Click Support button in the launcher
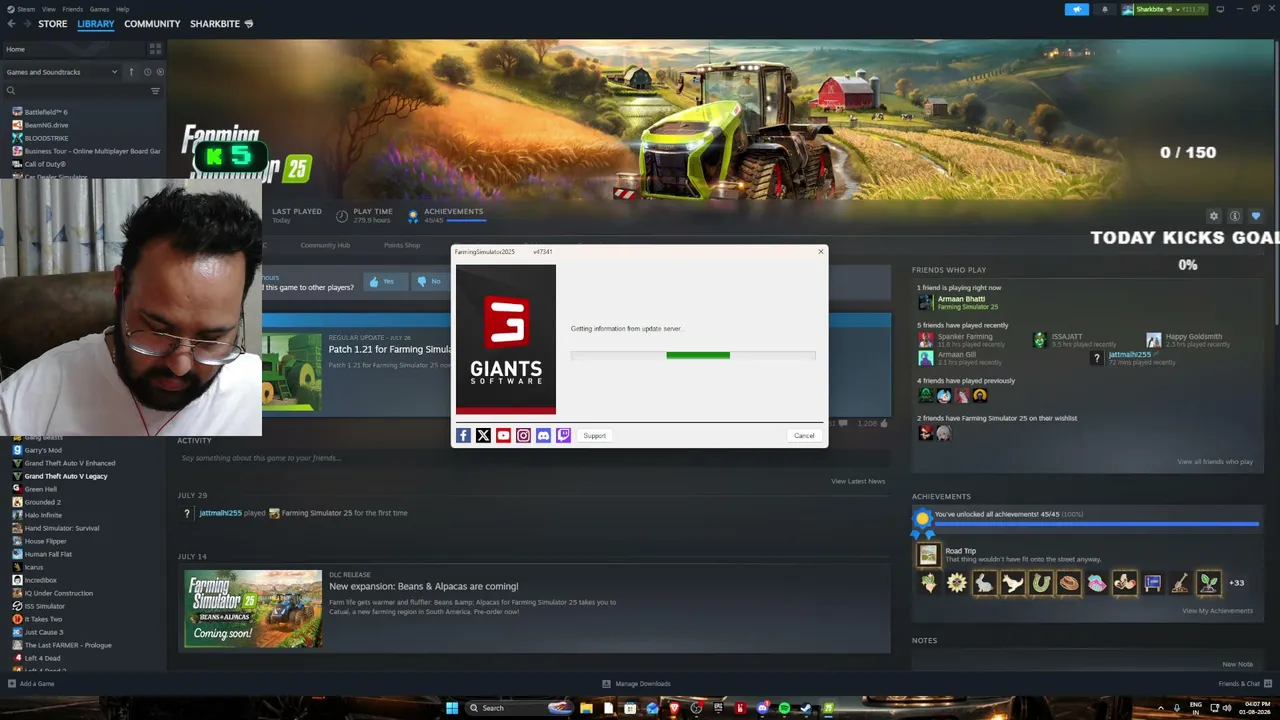This screenshot has height=720, width=1280. 595,436
